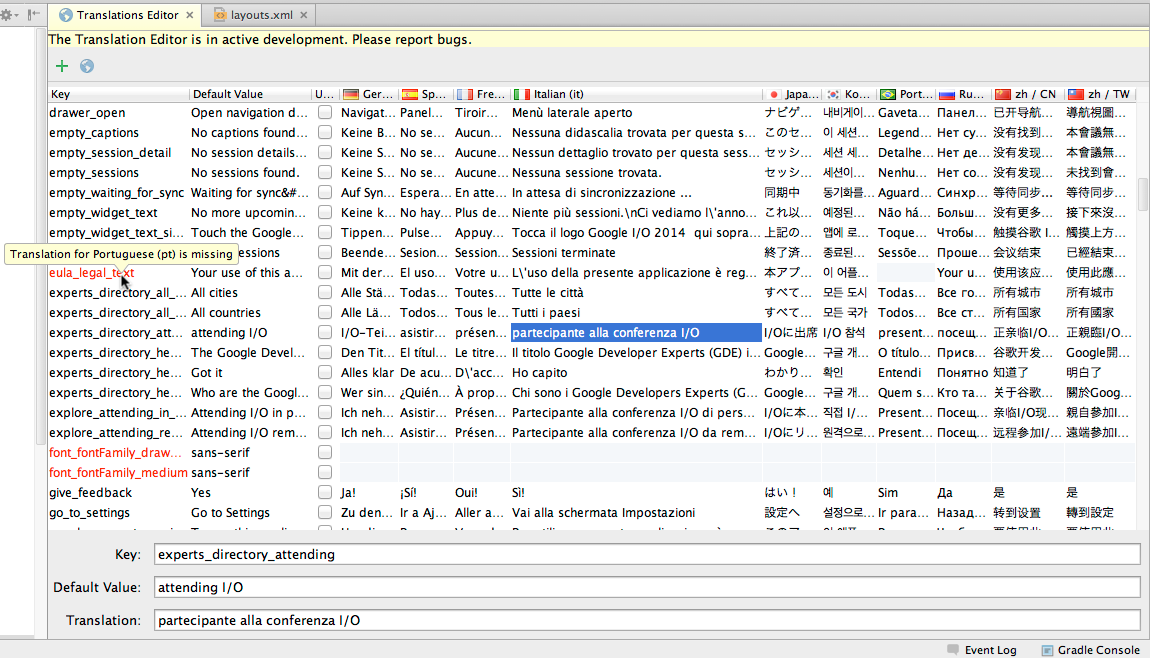Click the U... untranslatable column header
Screen dimensions: 1150x658
[325, 94]
